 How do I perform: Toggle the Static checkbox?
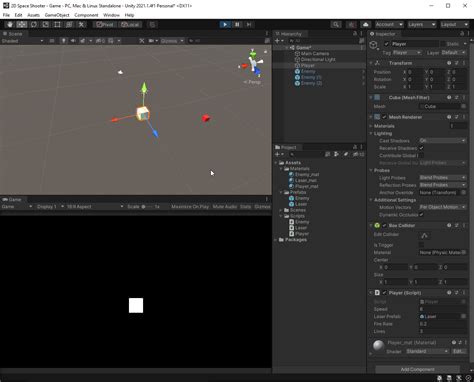(x=443, y=44)
